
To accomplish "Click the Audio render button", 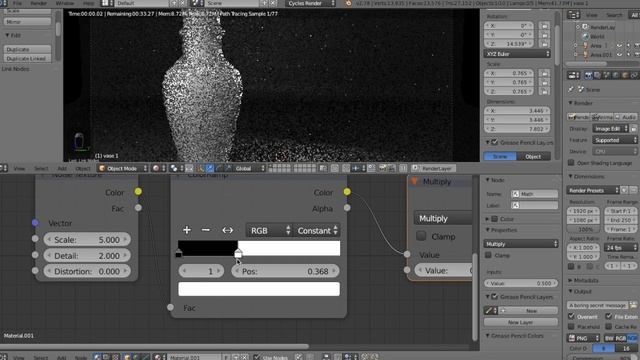I will pyautogui.click(x=626, y=117).
